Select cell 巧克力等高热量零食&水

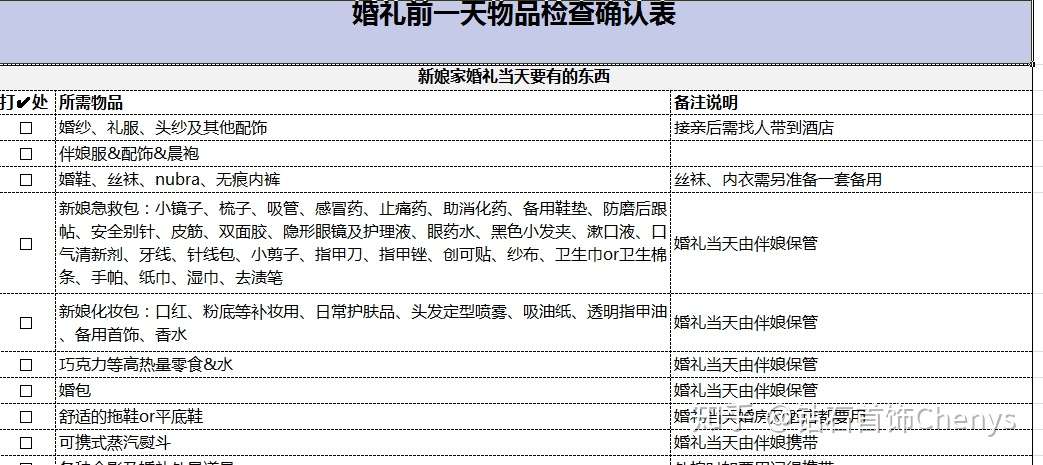(363, 365)
